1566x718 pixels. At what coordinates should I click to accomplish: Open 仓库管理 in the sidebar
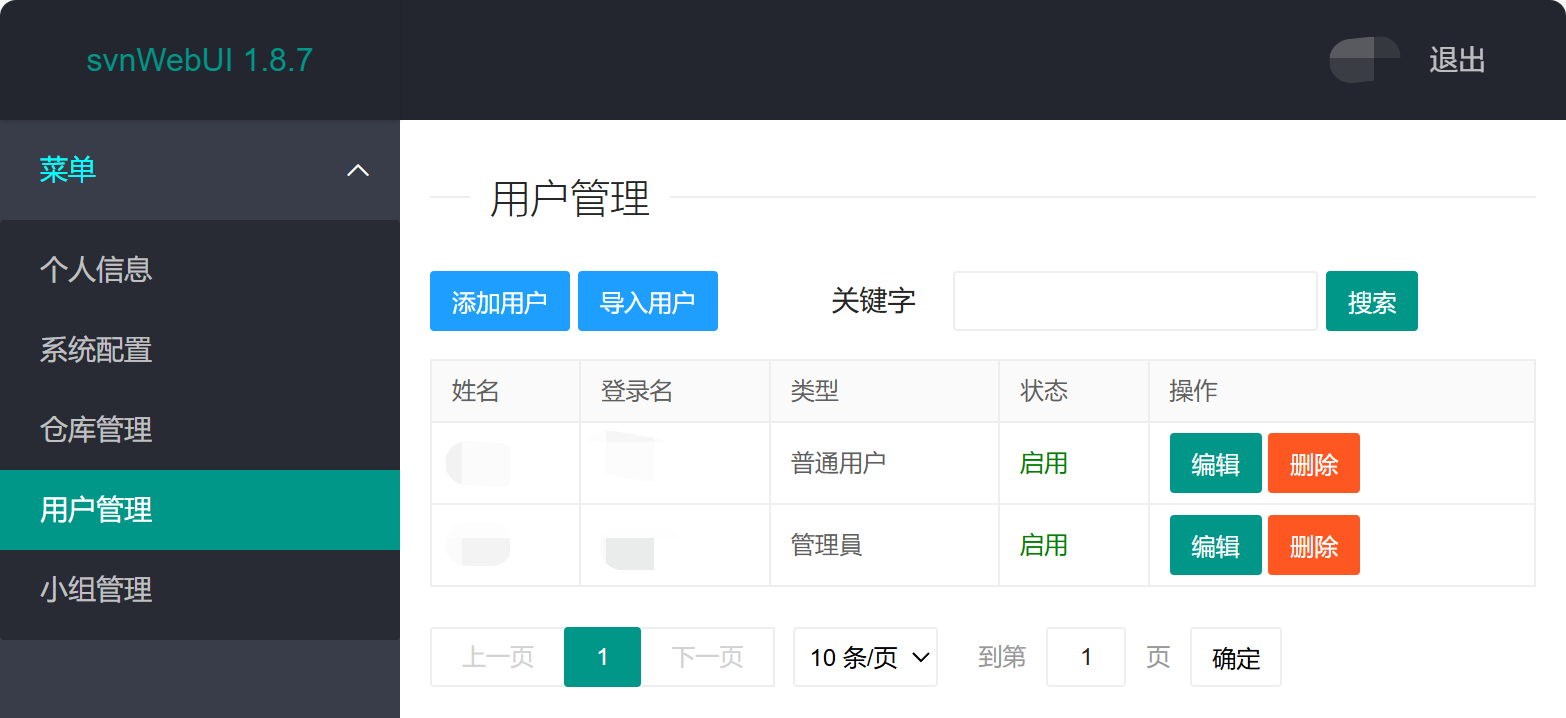coord(96,430)
